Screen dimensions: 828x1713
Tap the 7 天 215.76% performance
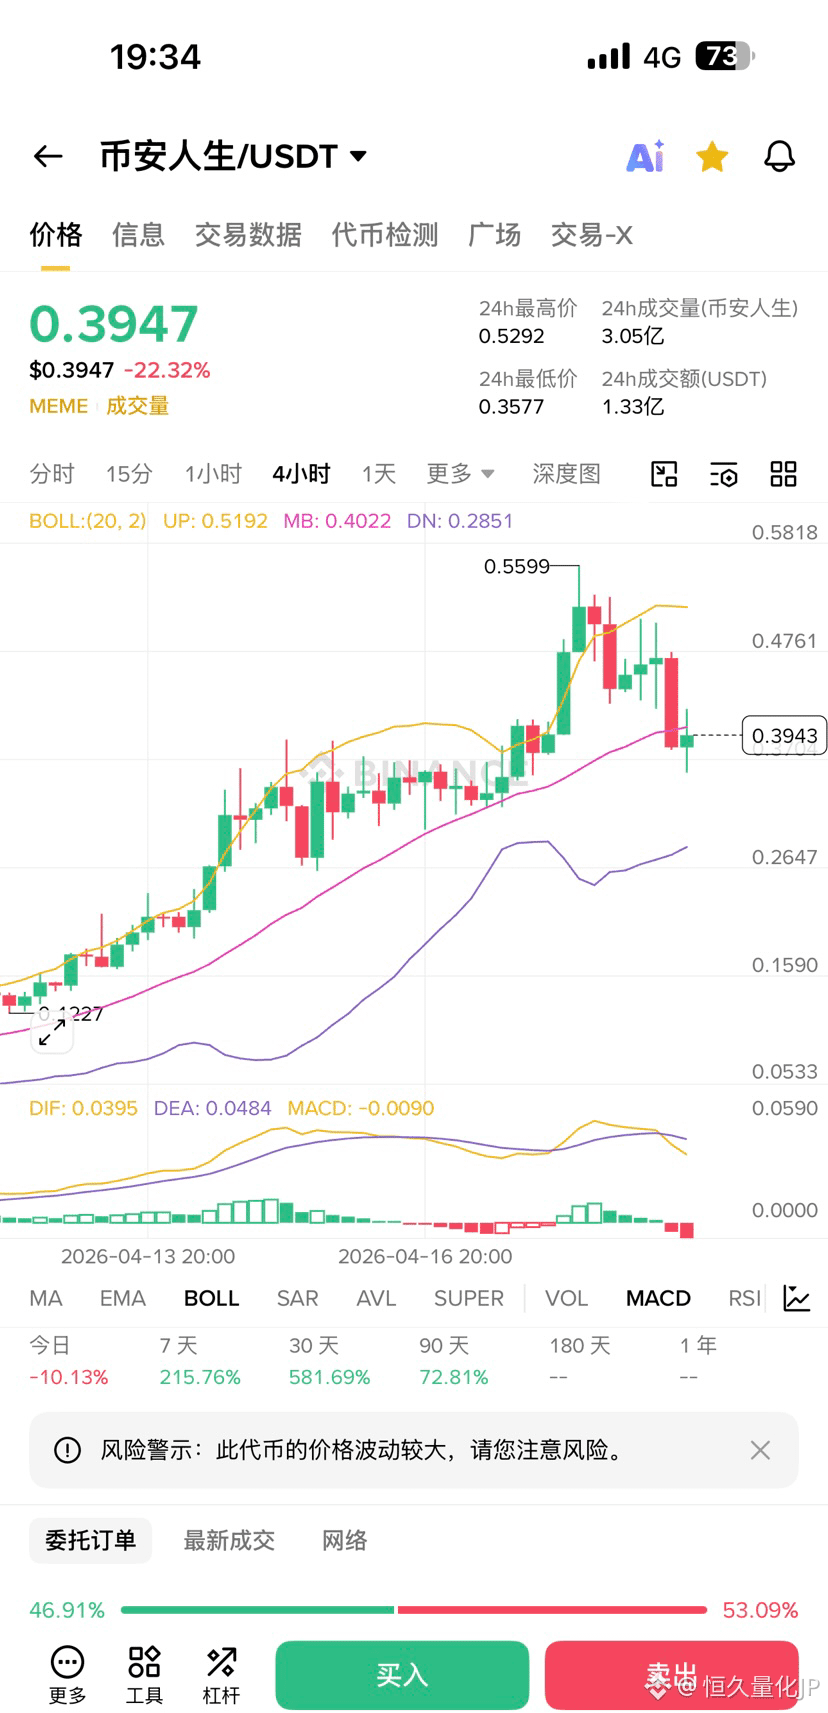click(200, 1361)
